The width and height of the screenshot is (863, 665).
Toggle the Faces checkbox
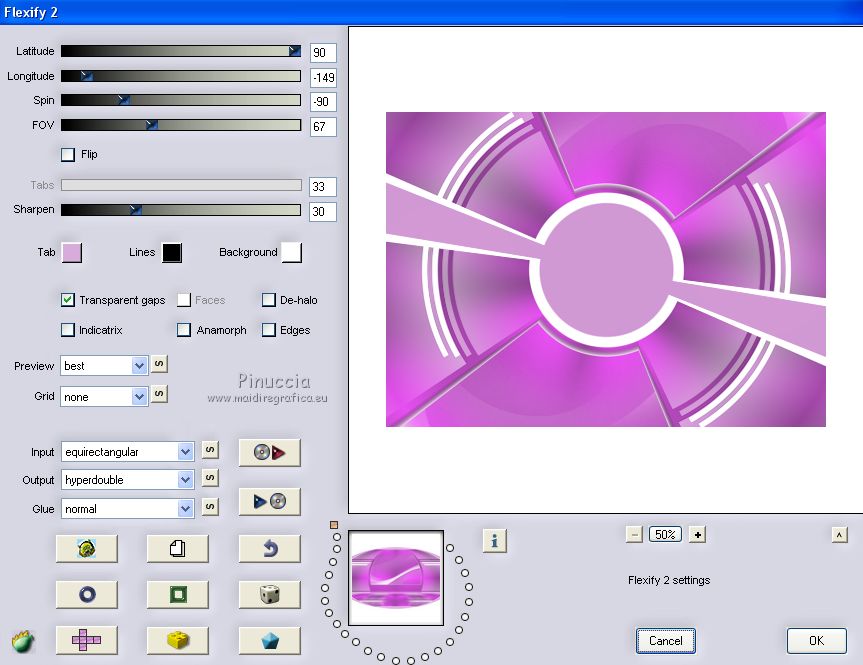click(184, 300)
